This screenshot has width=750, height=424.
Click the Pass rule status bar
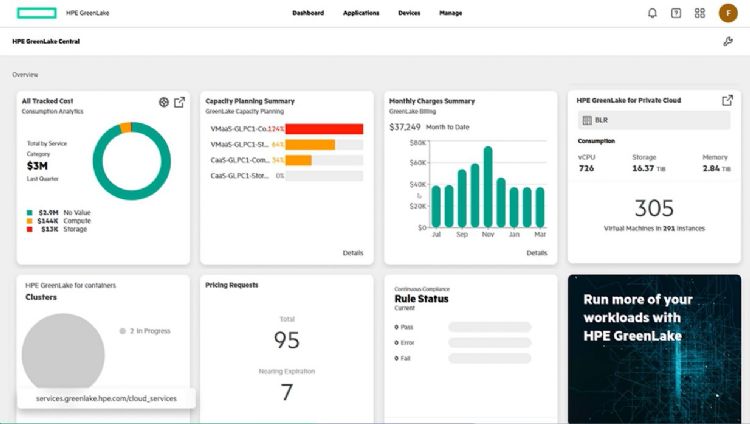[x=490, y=327]
